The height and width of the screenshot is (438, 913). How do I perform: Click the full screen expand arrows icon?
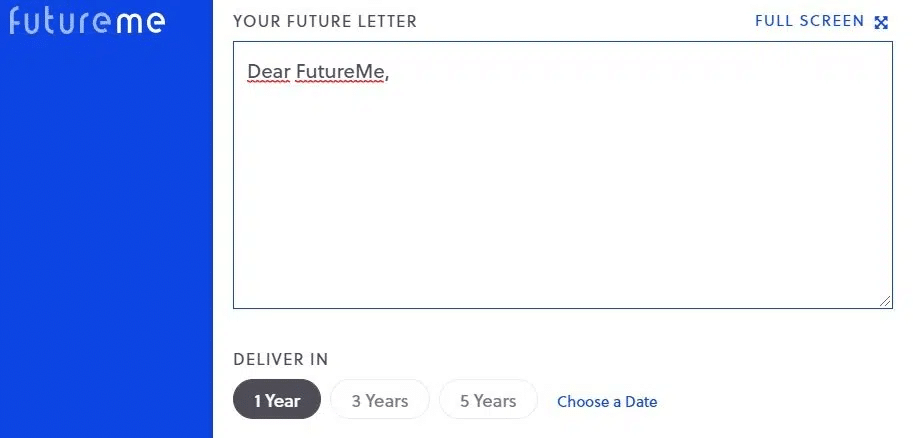(881, 22)
